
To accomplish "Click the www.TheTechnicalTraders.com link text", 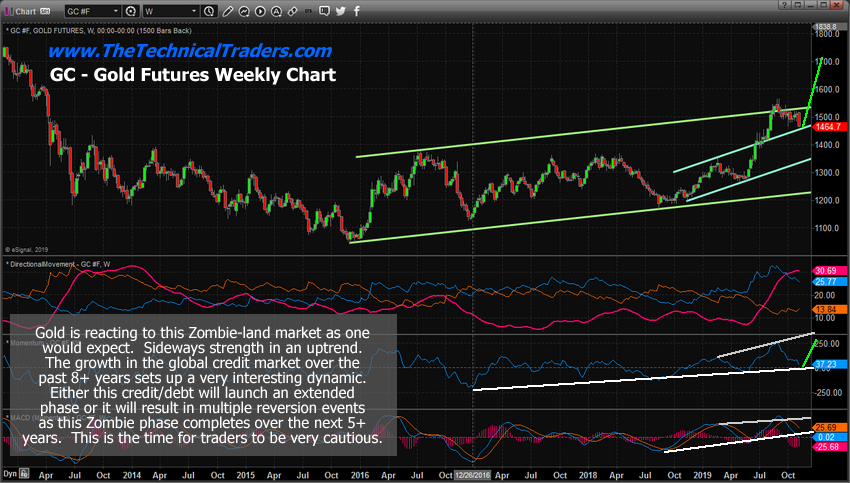I will pos(189,50).
